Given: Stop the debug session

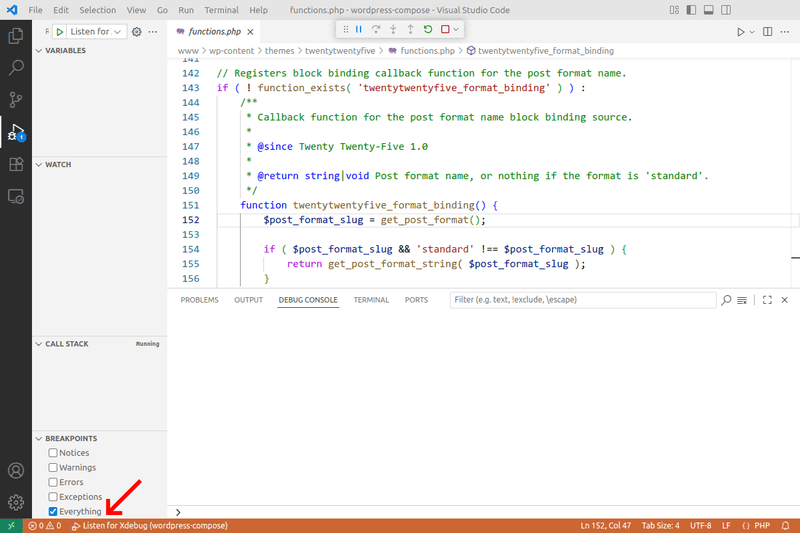Looking at the screenshot, I should (x=445, y=30).
